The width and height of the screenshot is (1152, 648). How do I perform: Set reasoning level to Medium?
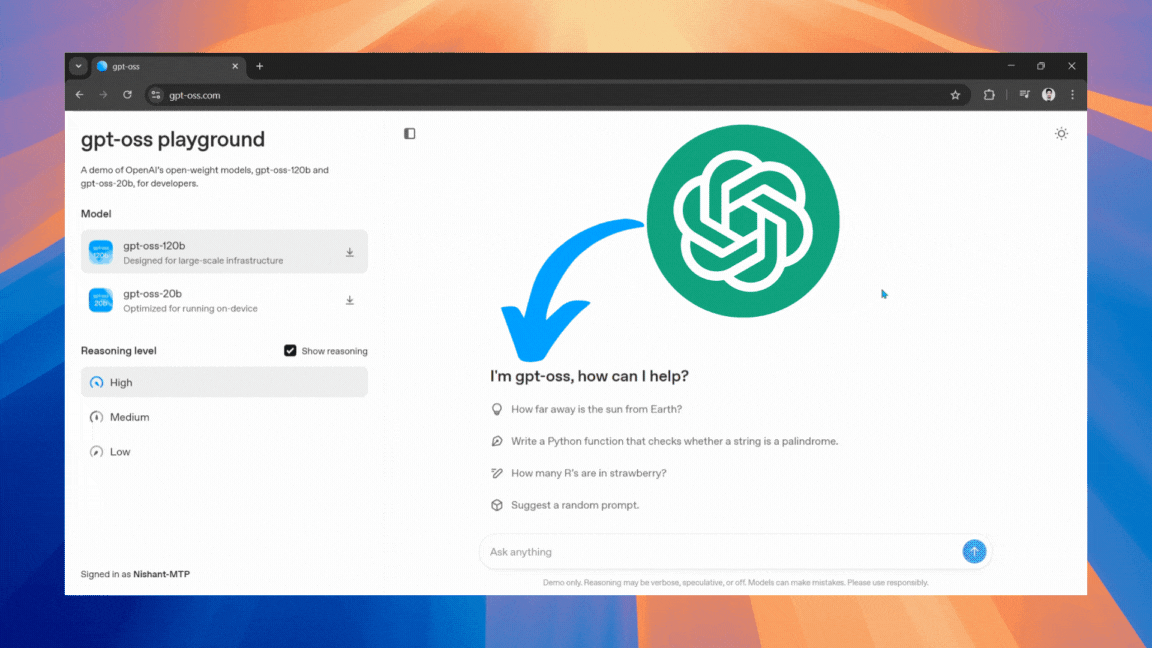[x=224, y=417]
